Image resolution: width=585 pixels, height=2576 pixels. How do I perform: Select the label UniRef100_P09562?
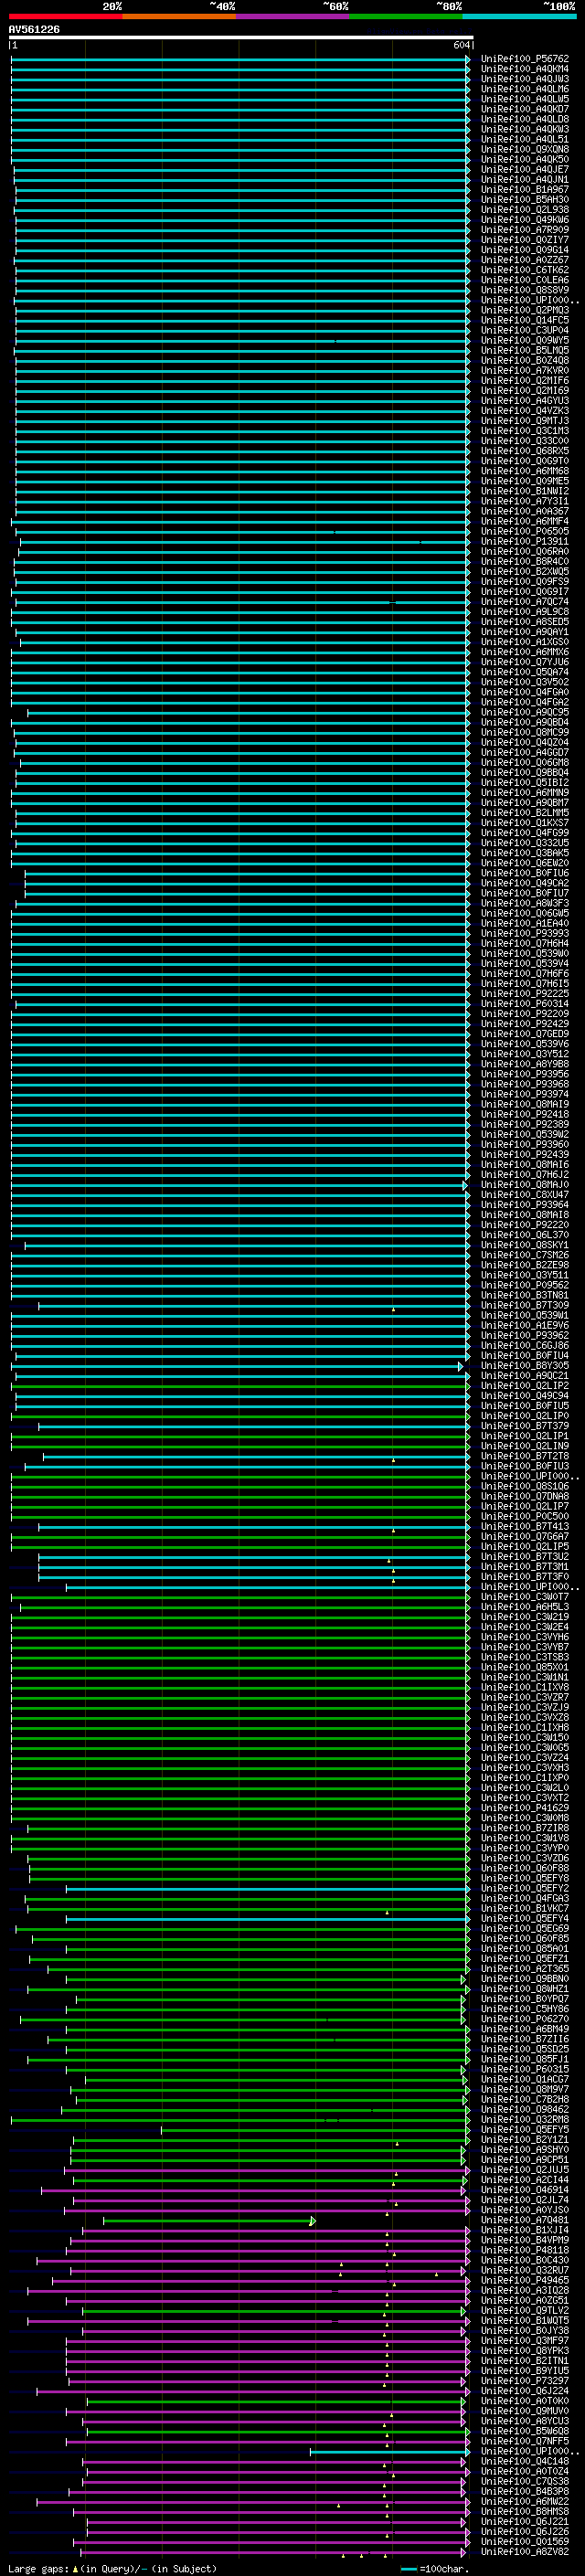pyautogui.click(x=525, y=1285)
